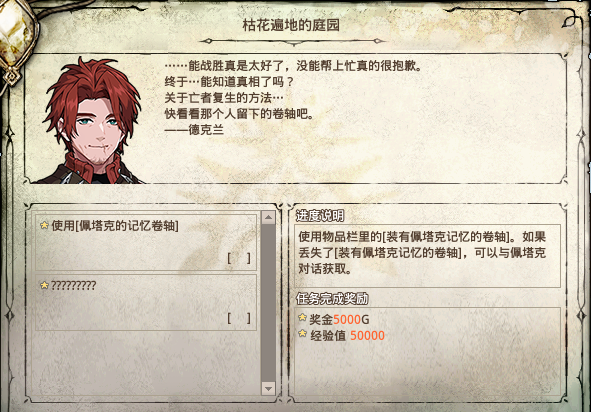Select the 使用[佩塔克的记忆卷轴] objective entry
The image size is (591, 412).
tap(146, 242)
